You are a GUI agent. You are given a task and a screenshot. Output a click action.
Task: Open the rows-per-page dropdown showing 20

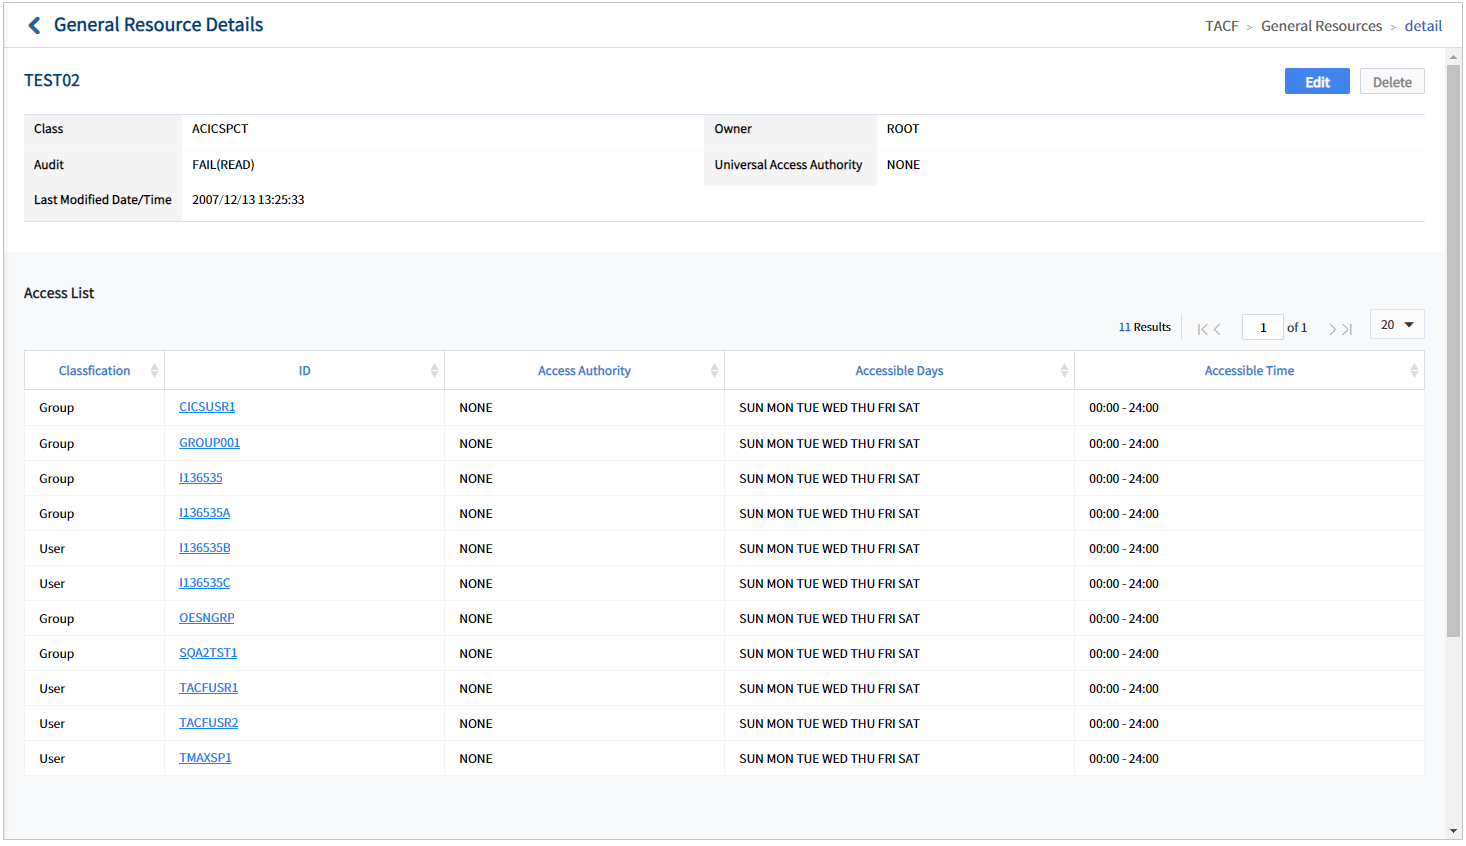(1396, 325)
